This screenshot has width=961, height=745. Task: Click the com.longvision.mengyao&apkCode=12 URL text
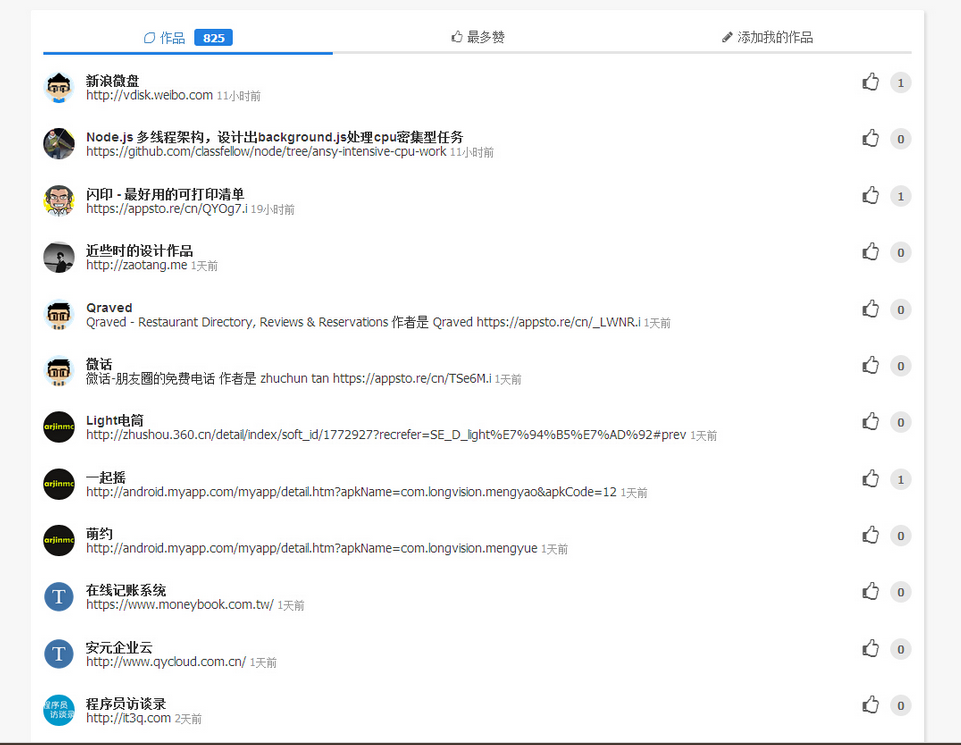click(351, 492)
